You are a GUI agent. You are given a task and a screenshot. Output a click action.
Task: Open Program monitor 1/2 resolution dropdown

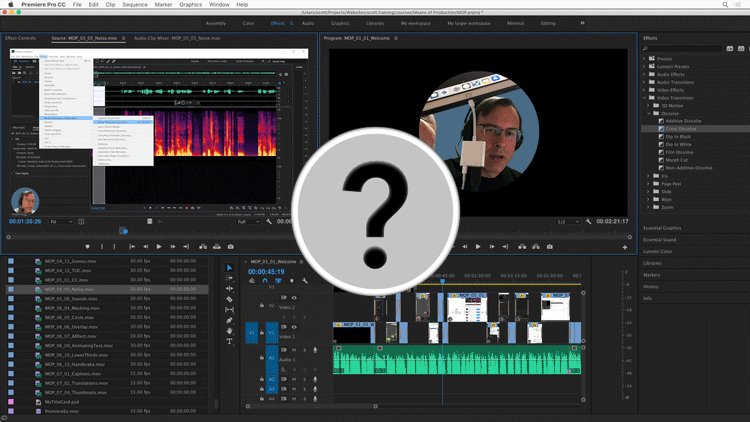568,222
